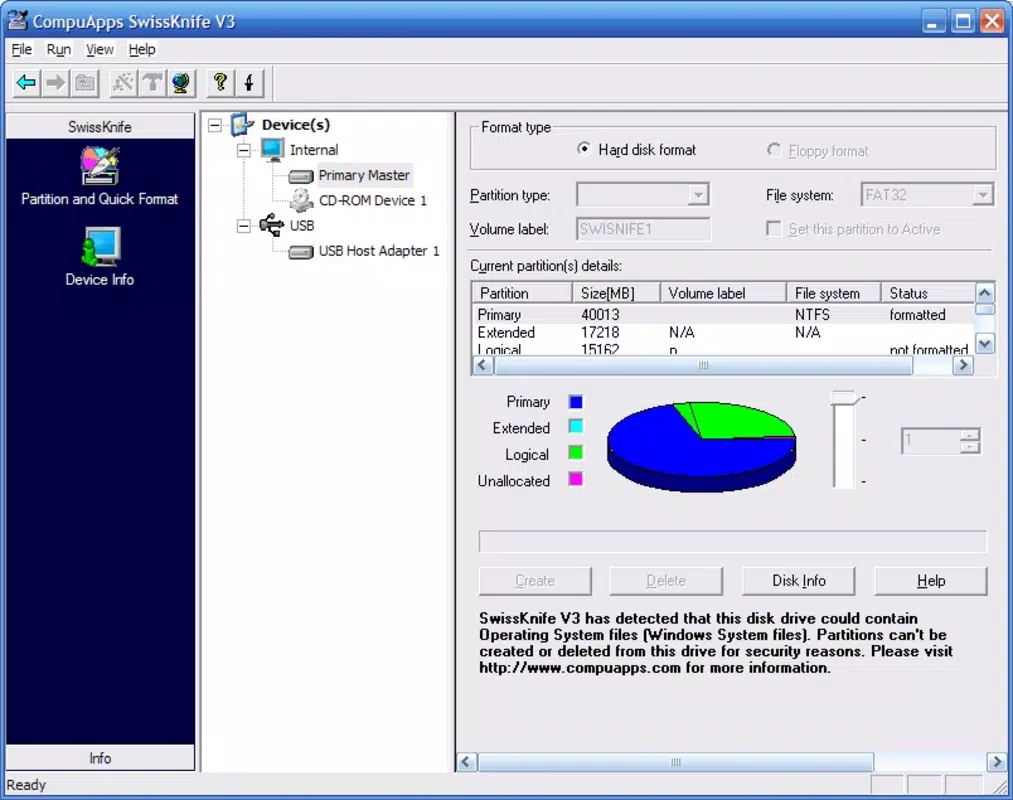Click the Help button beside Disk Info
The width and height of the screenshot is (1013, 800).
pos(931,580)
